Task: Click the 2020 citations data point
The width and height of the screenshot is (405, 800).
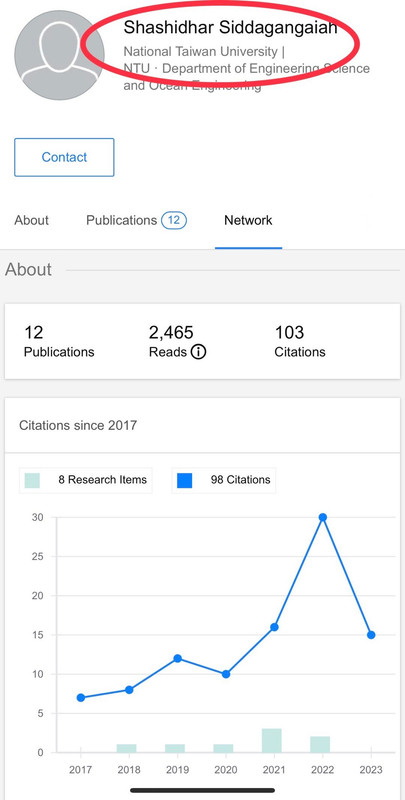Action: pyautogui.click(x=226, y=674)
